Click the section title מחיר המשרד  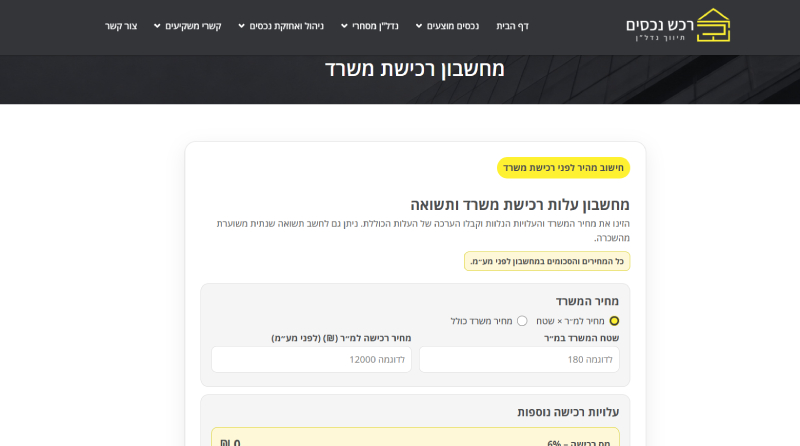tap(587, 301)
